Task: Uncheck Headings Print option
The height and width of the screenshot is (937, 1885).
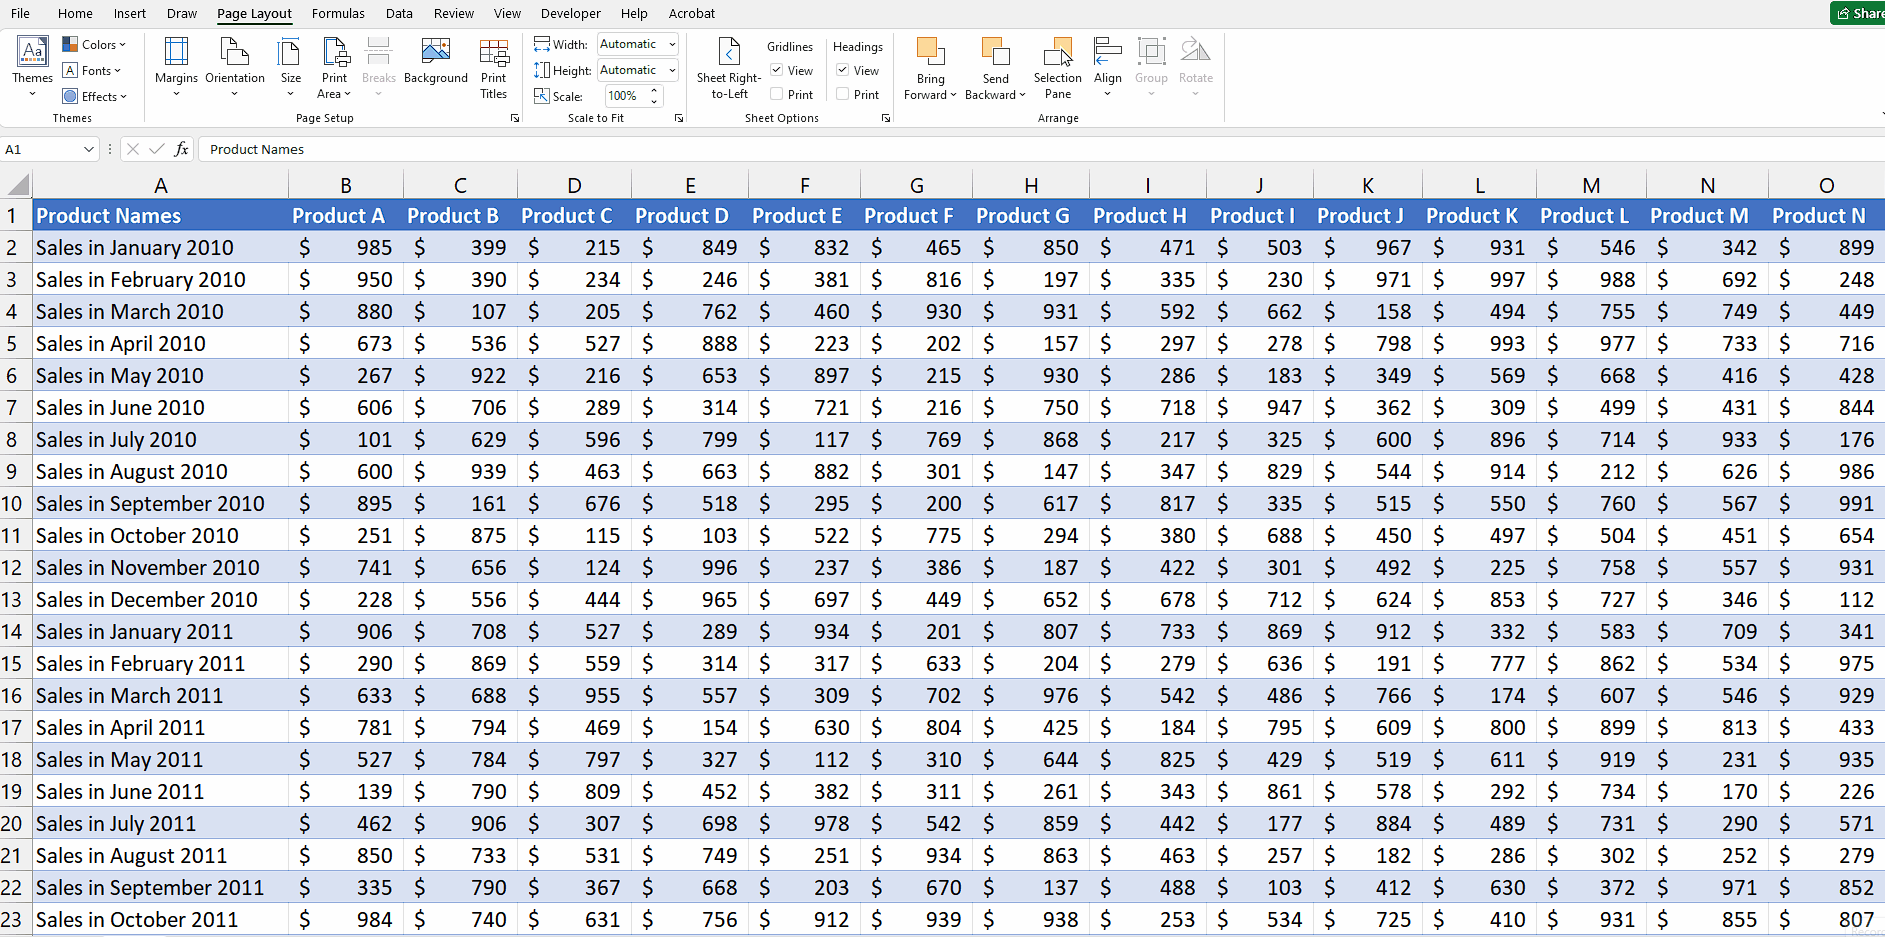Action: [843, 94]
